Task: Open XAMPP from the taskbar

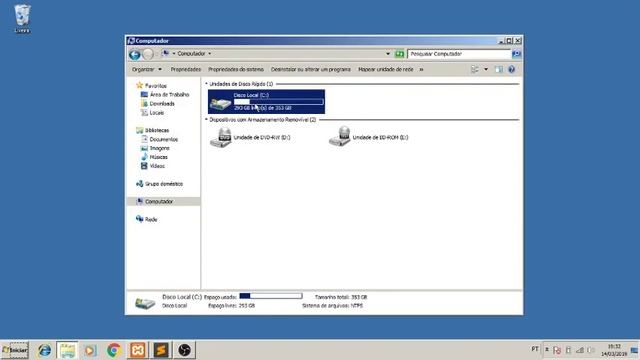Action: (138, 350)
